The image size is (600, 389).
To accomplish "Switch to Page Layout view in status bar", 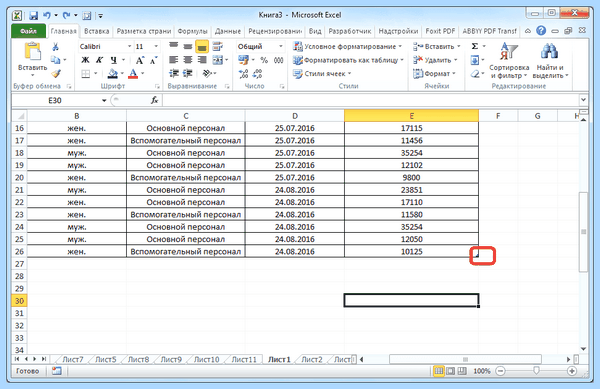I will pos(450,371).
